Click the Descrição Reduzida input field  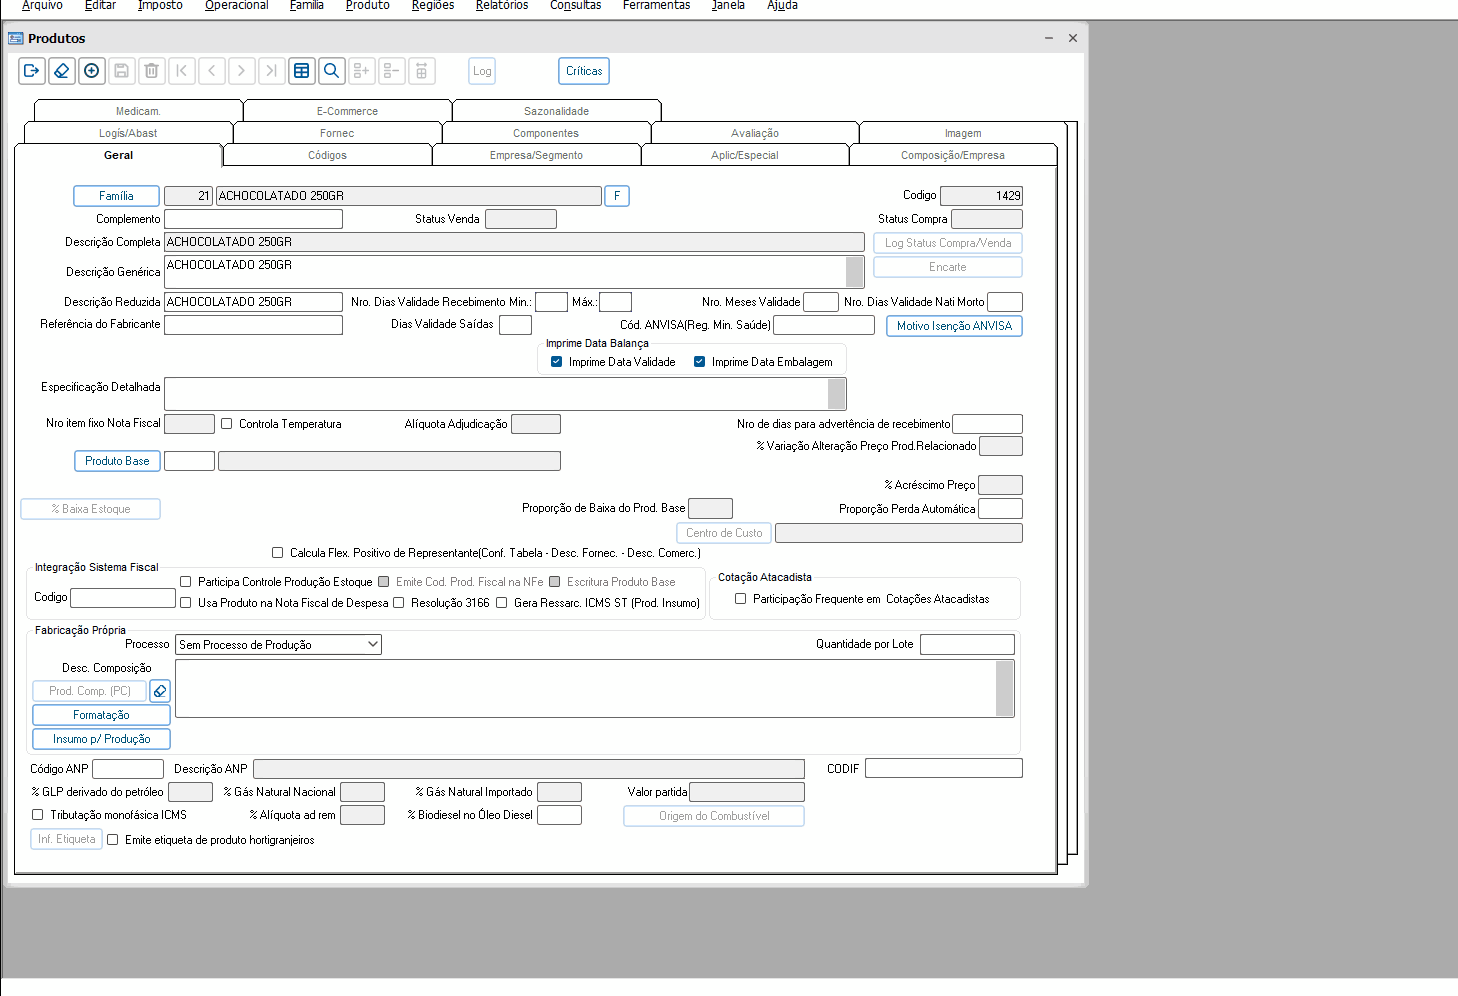pyautogui.click(x=253, y=302)
